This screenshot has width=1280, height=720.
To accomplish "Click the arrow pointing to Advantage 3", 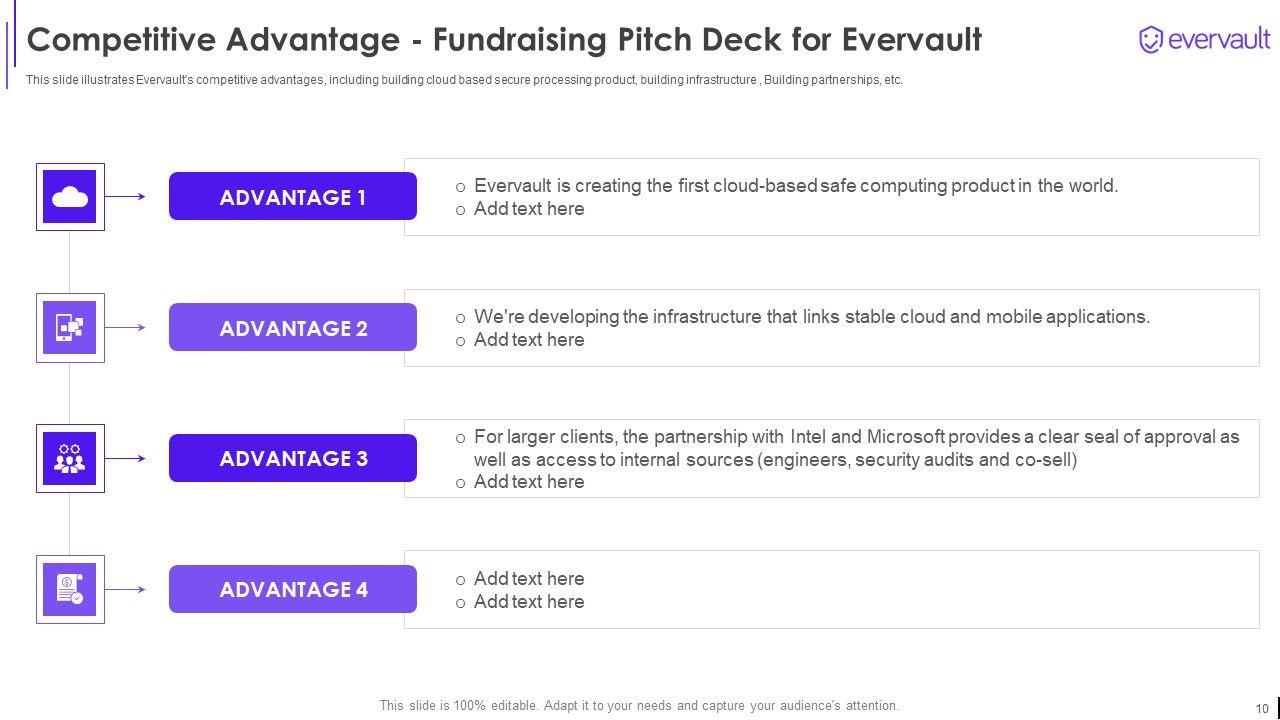I will (x=126, y=459).
